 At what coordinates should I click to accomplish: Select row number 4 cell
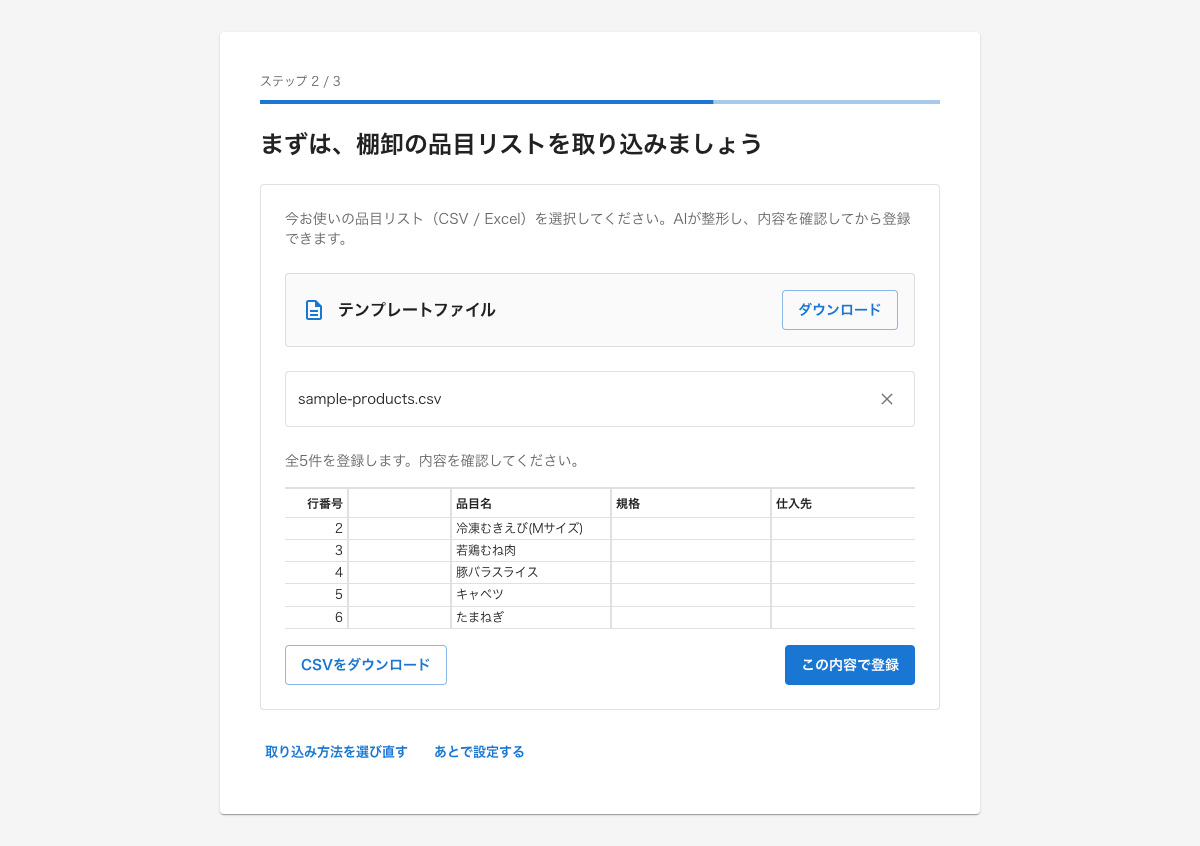(316, 572)
